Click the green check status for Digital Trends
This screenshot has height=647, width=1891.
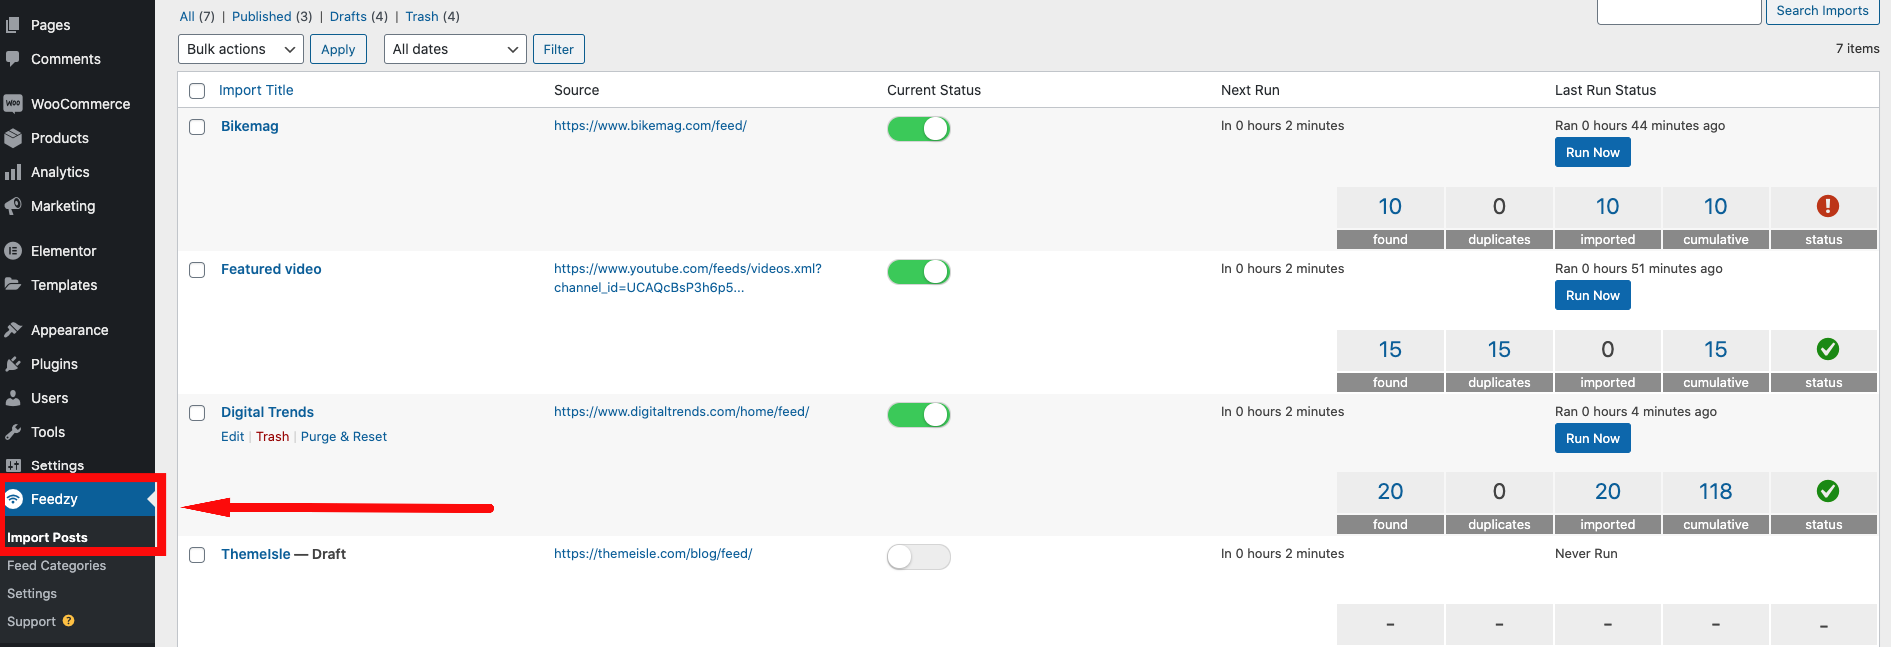point(1827,491)
